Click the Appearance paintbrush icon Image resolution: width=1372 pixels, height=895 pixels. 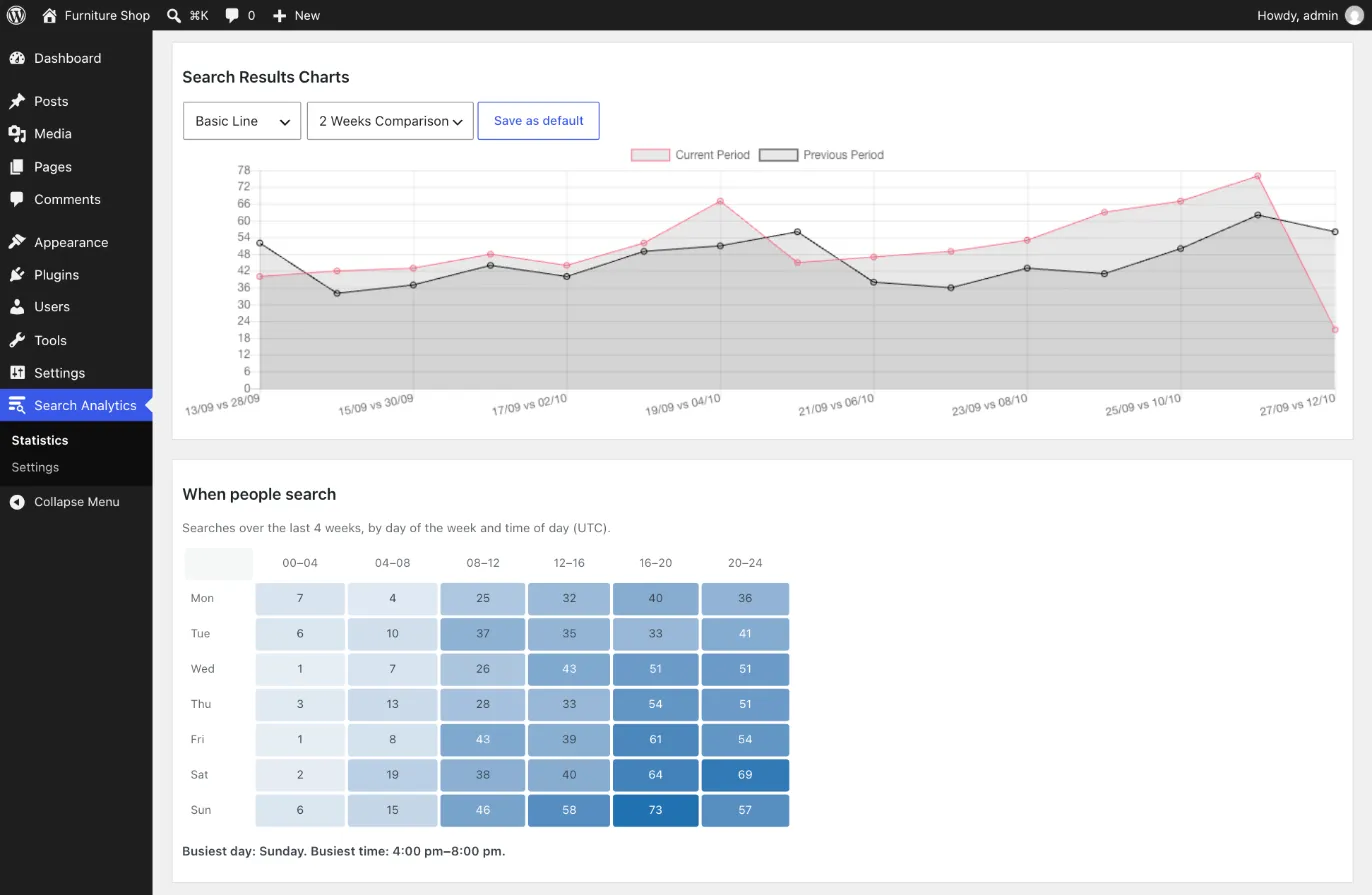17,242
